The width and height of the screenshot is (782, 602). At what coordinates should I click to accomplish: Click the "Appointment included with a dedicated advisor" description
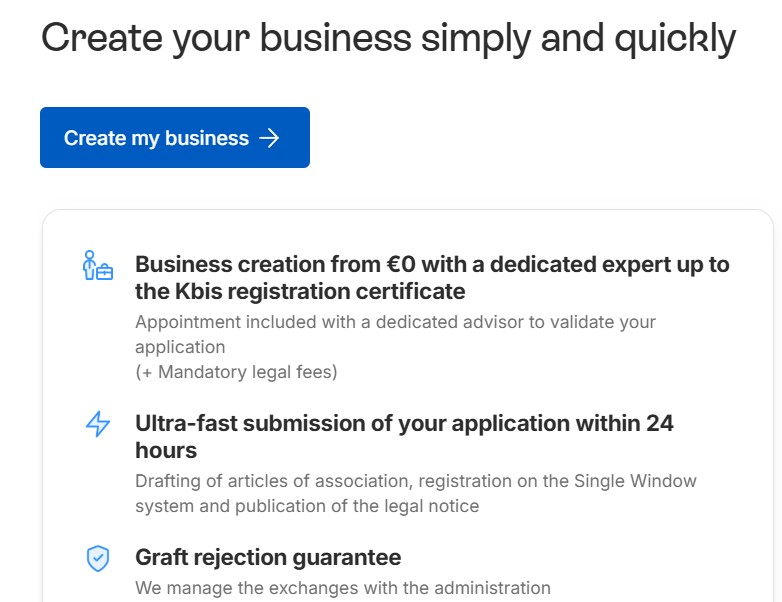pyautogui.click(x=395, y=322)
